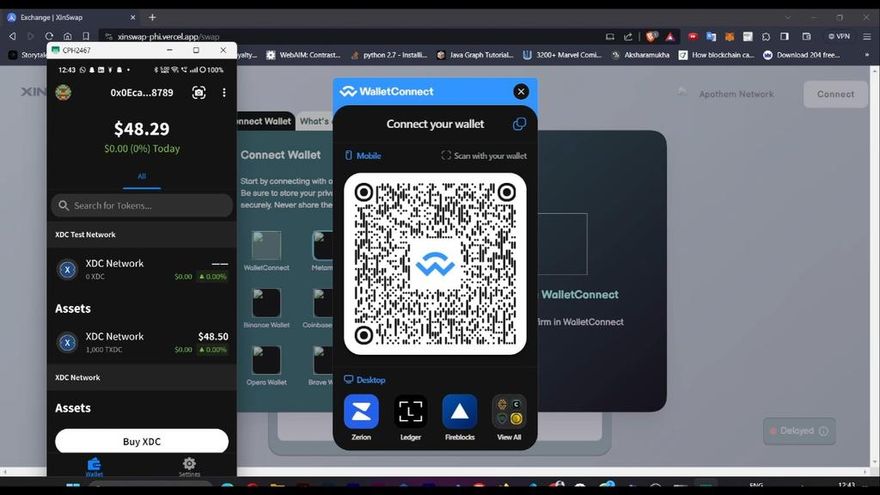This screenshot has height=495, width=880.
Task: Open the python 2.7 - Install bookmark
Action: tap(388, 55)
